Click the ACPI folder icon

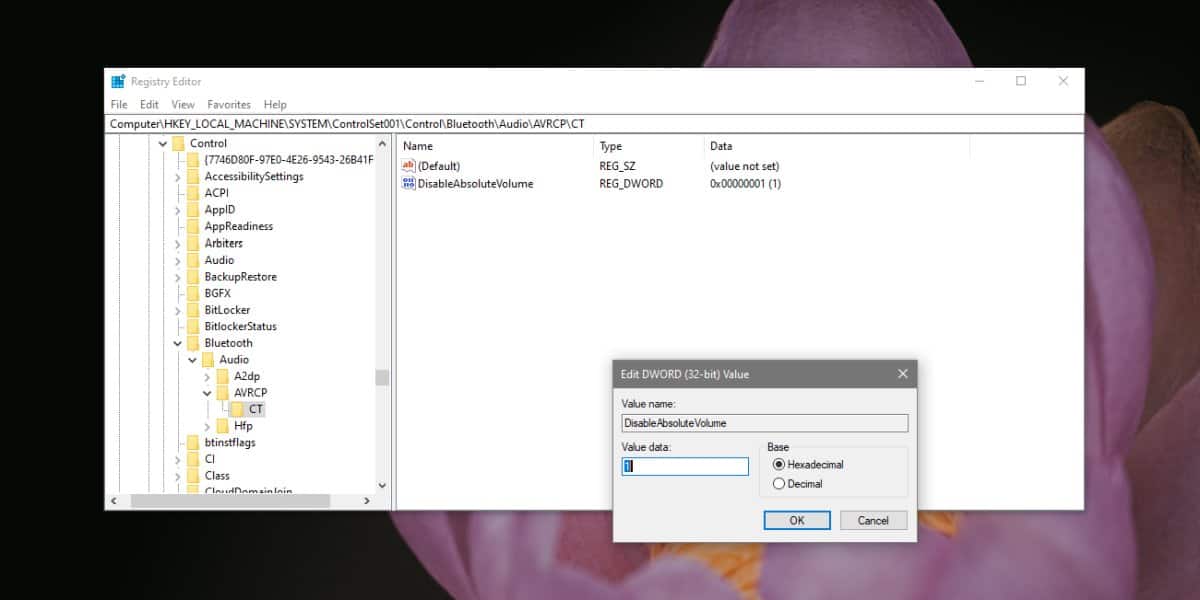point(193,193)
